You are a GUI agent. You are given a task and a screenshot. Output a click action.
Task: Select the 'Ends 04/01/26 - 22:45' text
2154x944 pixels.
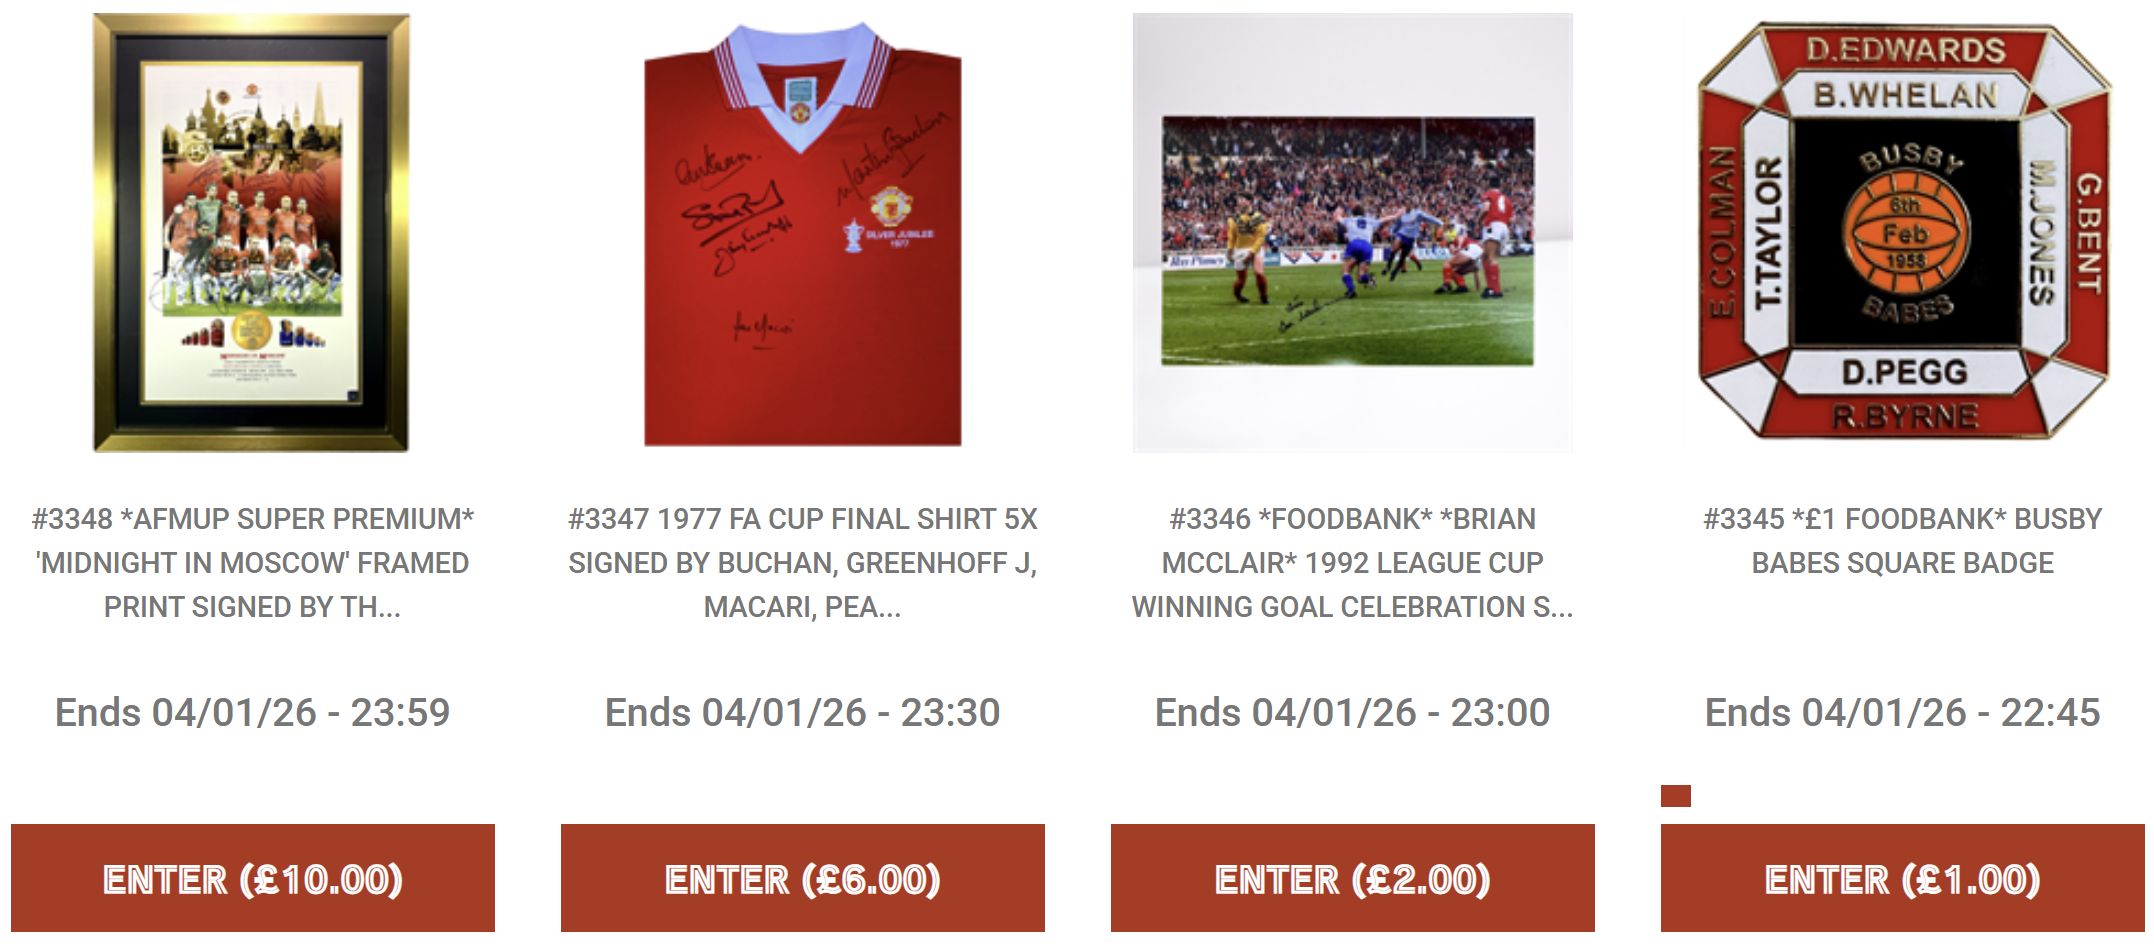[1903, 712]
